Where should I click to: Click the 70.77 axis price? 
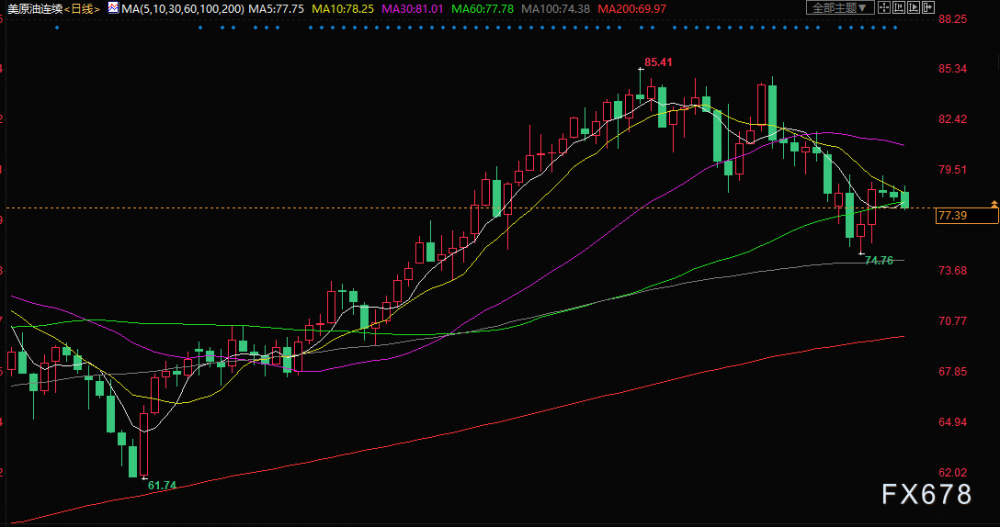click(x=953, y=320)
